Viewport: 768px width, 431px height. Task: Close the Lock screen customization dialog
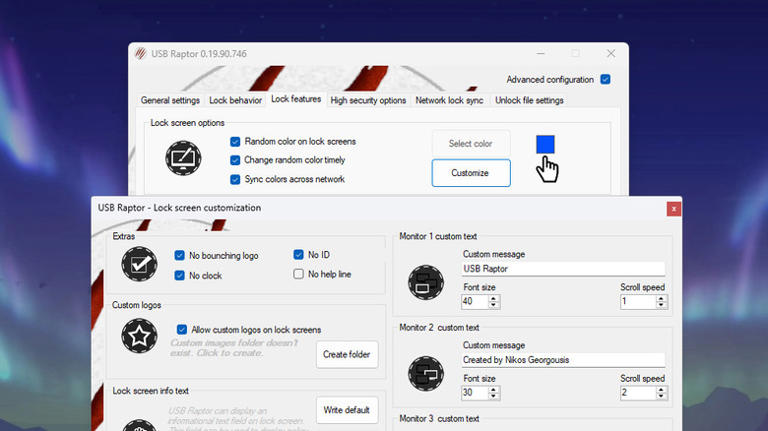pos(674,209)
